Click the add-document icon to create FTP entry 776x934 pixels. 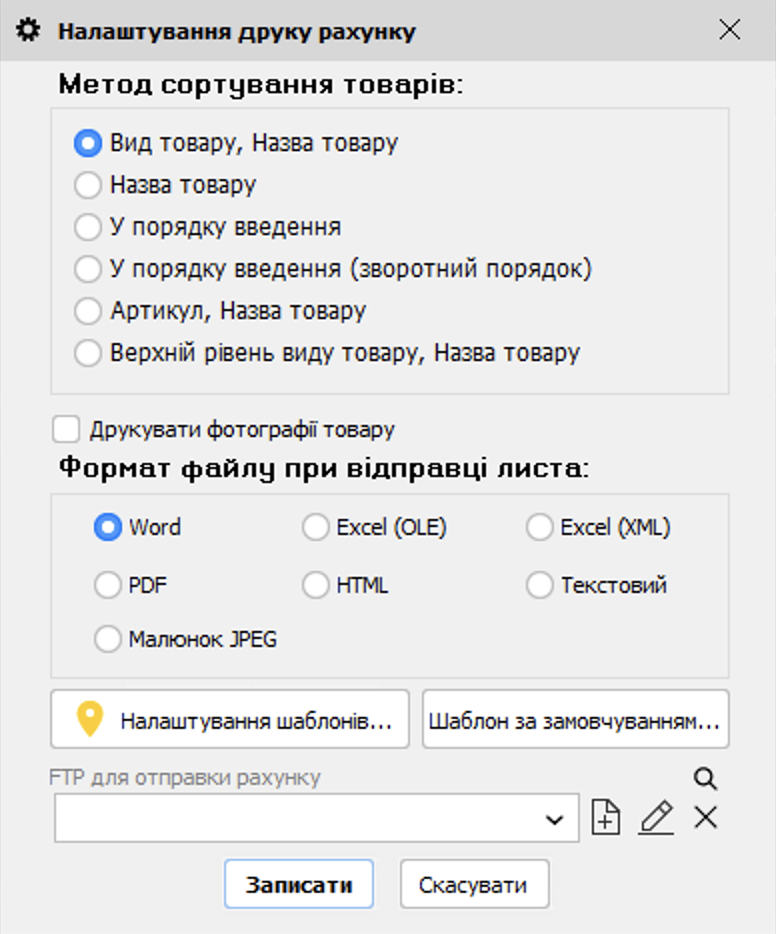(x=606, y=817)
